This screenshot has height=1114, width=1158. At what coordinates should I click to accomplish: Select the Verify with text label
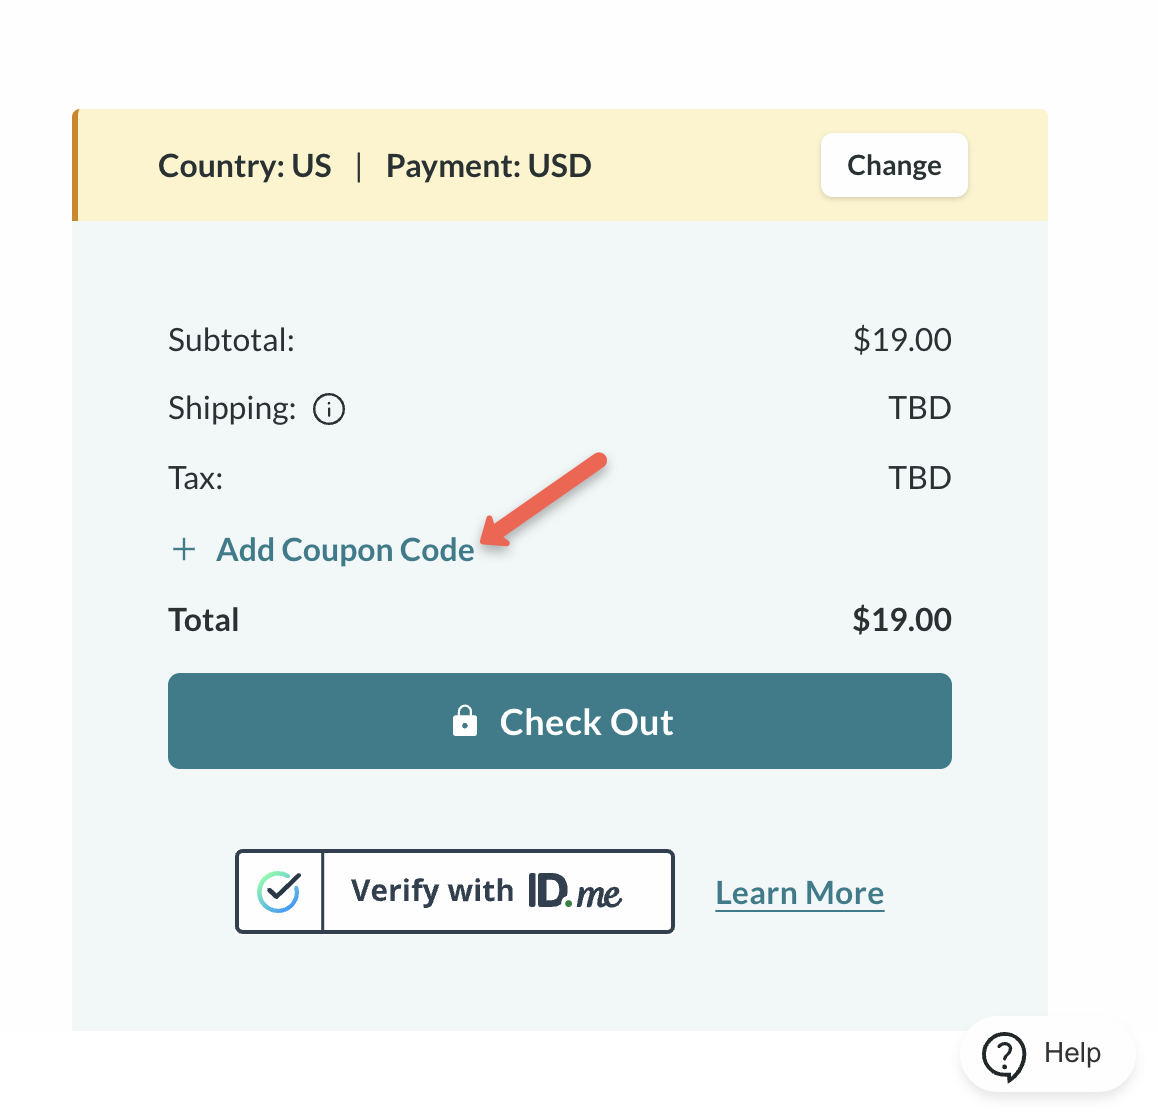pyautogui.click(x=431, y=890)
